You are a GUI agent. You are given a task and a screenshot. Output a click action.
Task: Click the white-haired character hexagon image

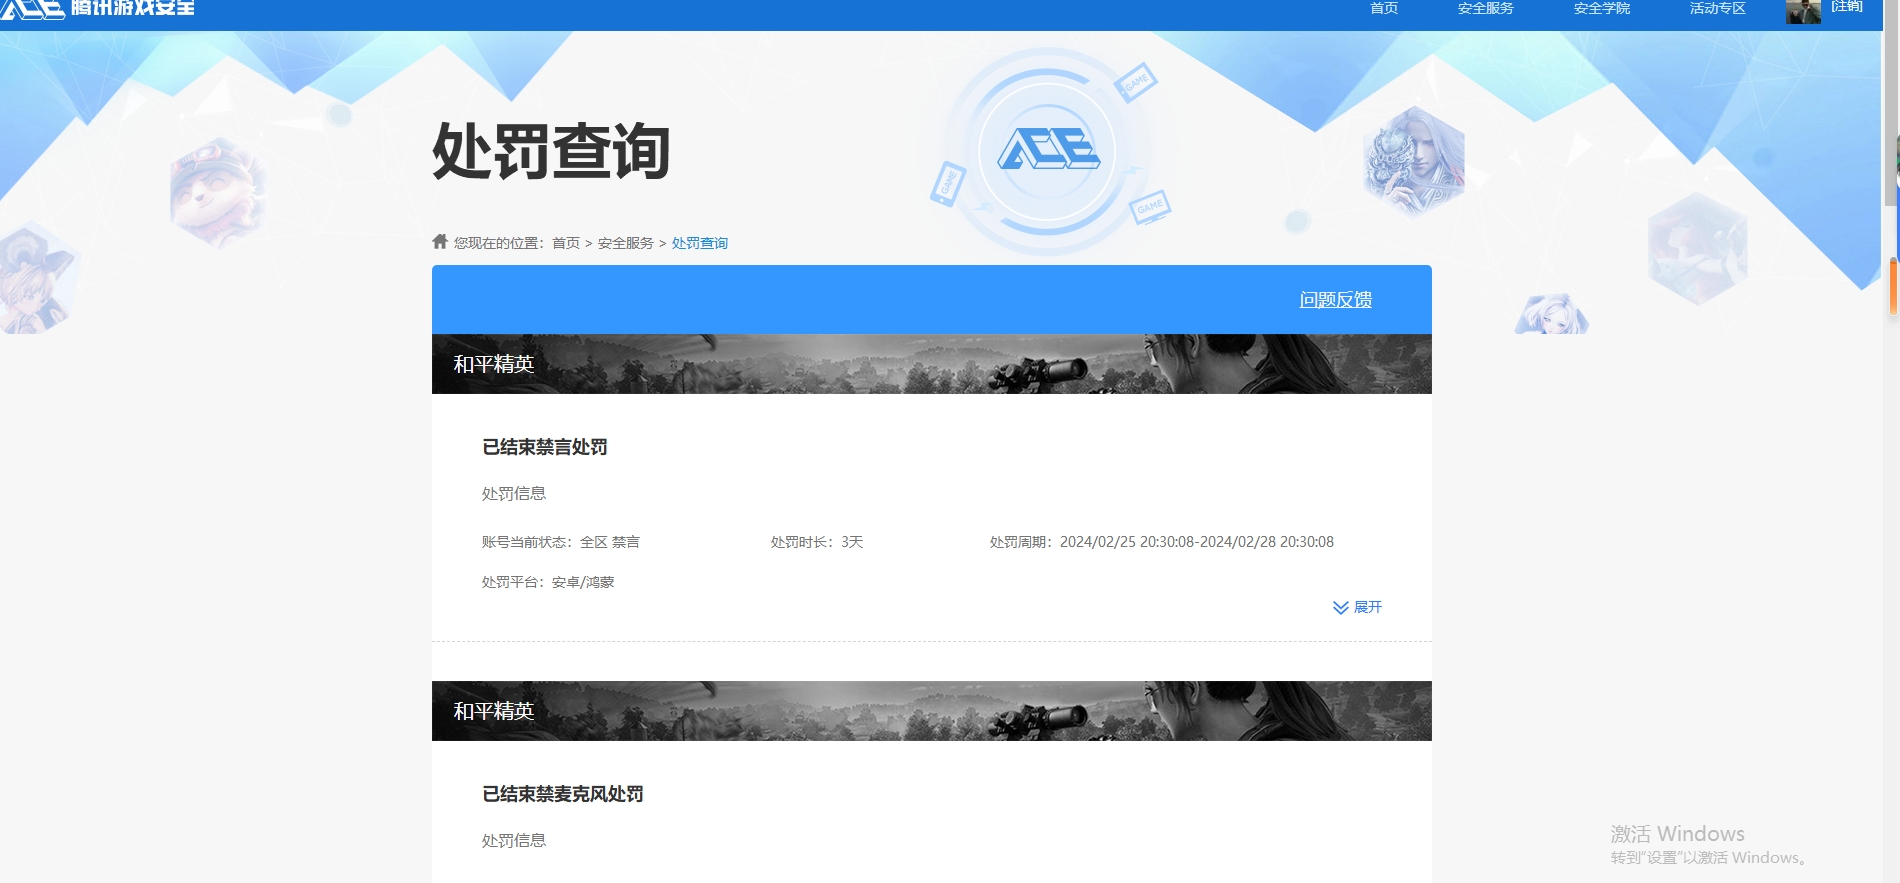click(x=1414, y=162)
